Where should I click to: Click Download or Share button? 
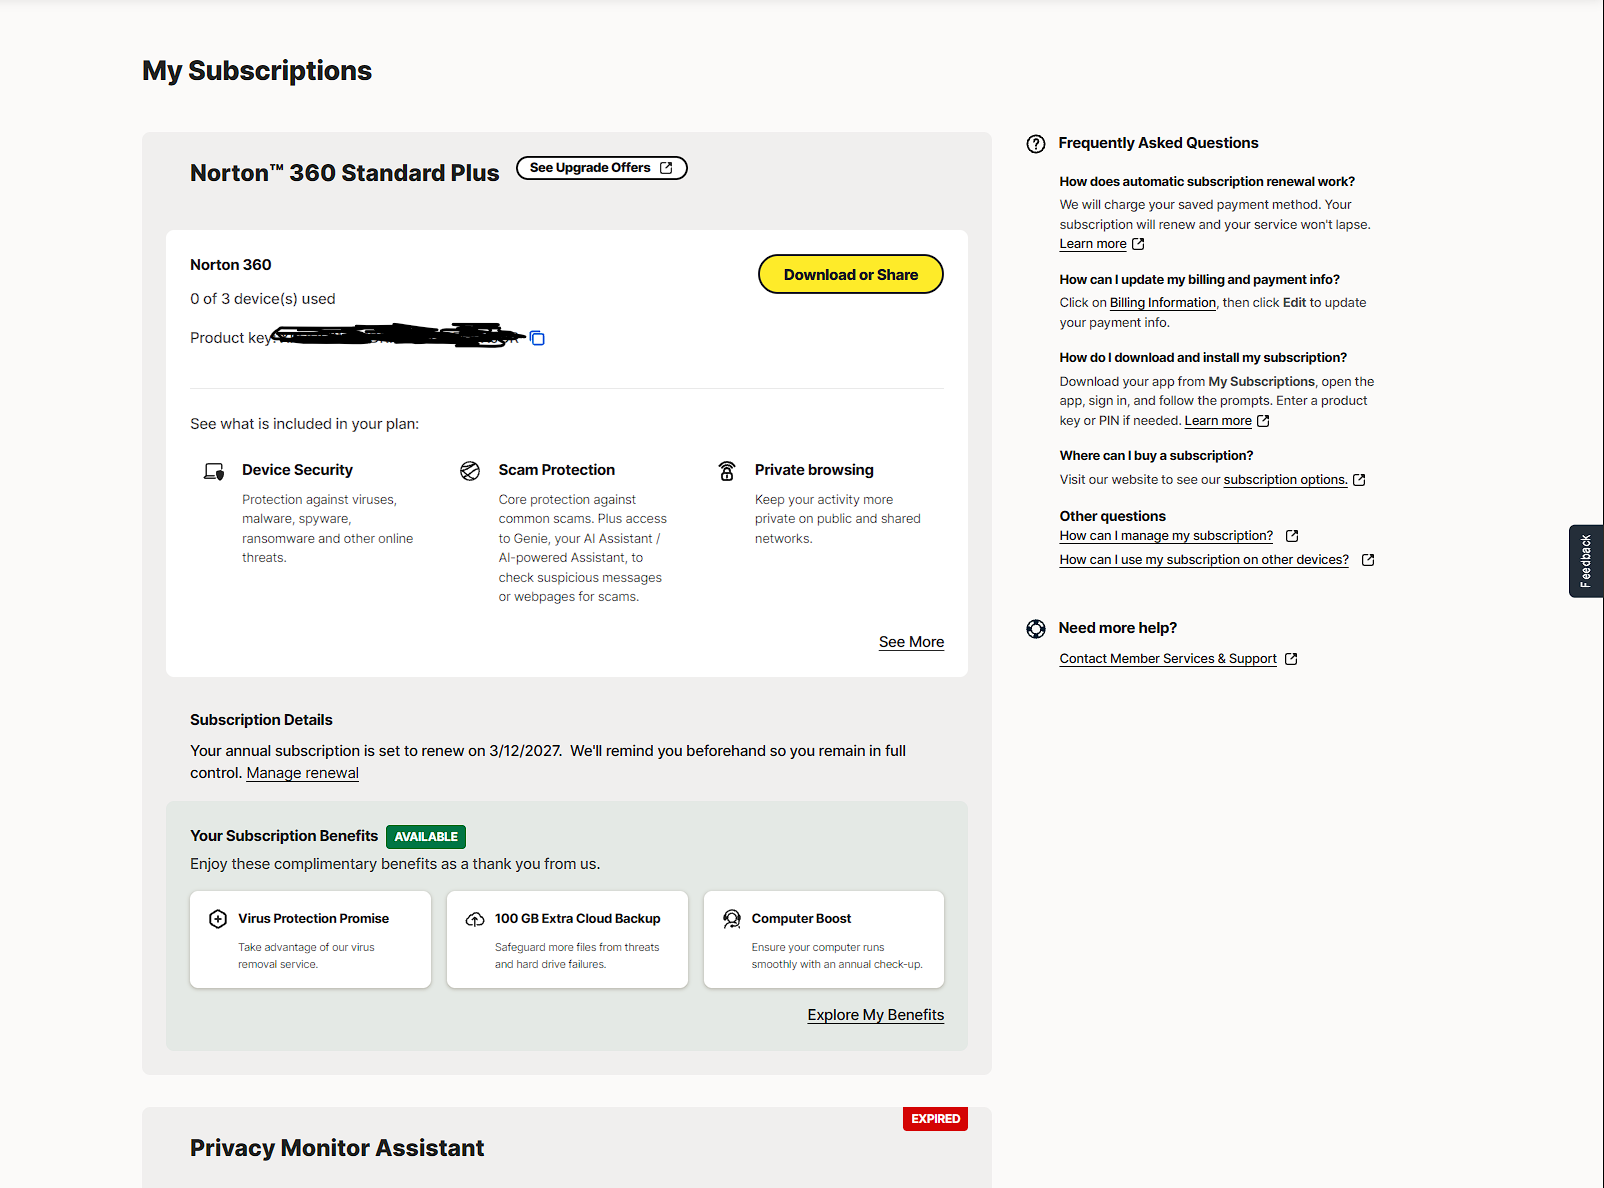point(851,275)
